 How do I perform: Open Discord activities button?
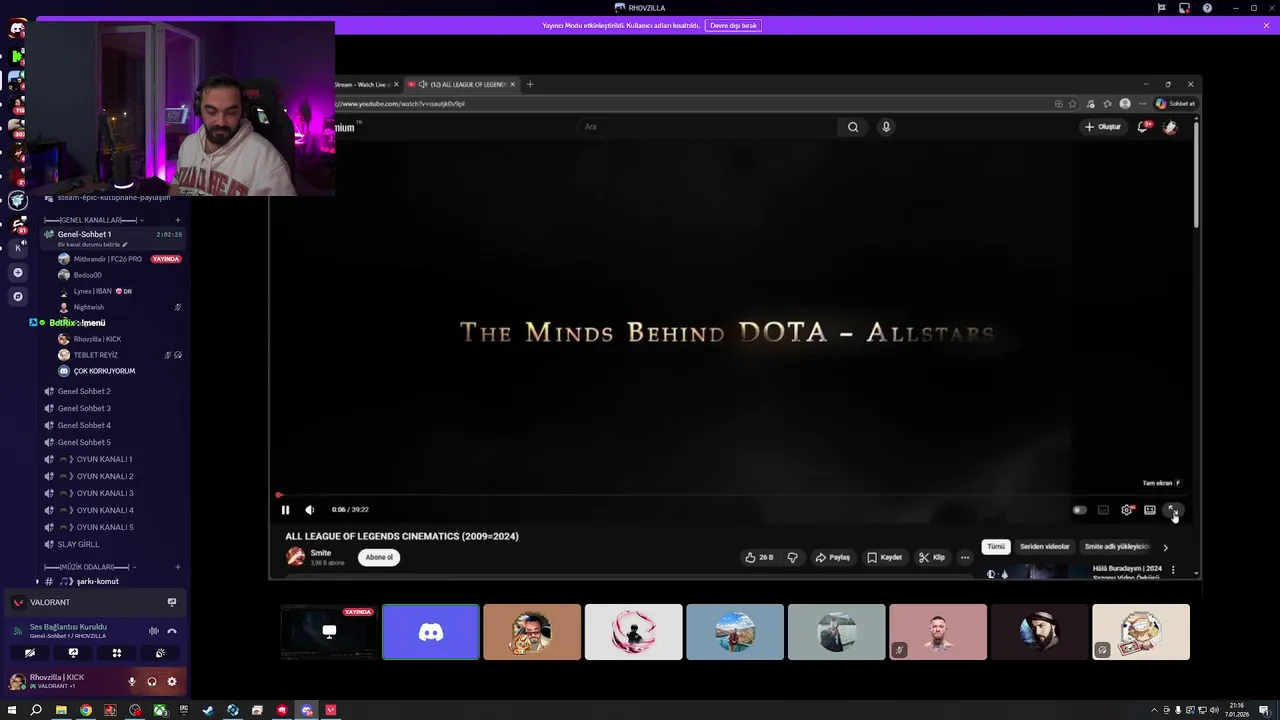(116, 653)
